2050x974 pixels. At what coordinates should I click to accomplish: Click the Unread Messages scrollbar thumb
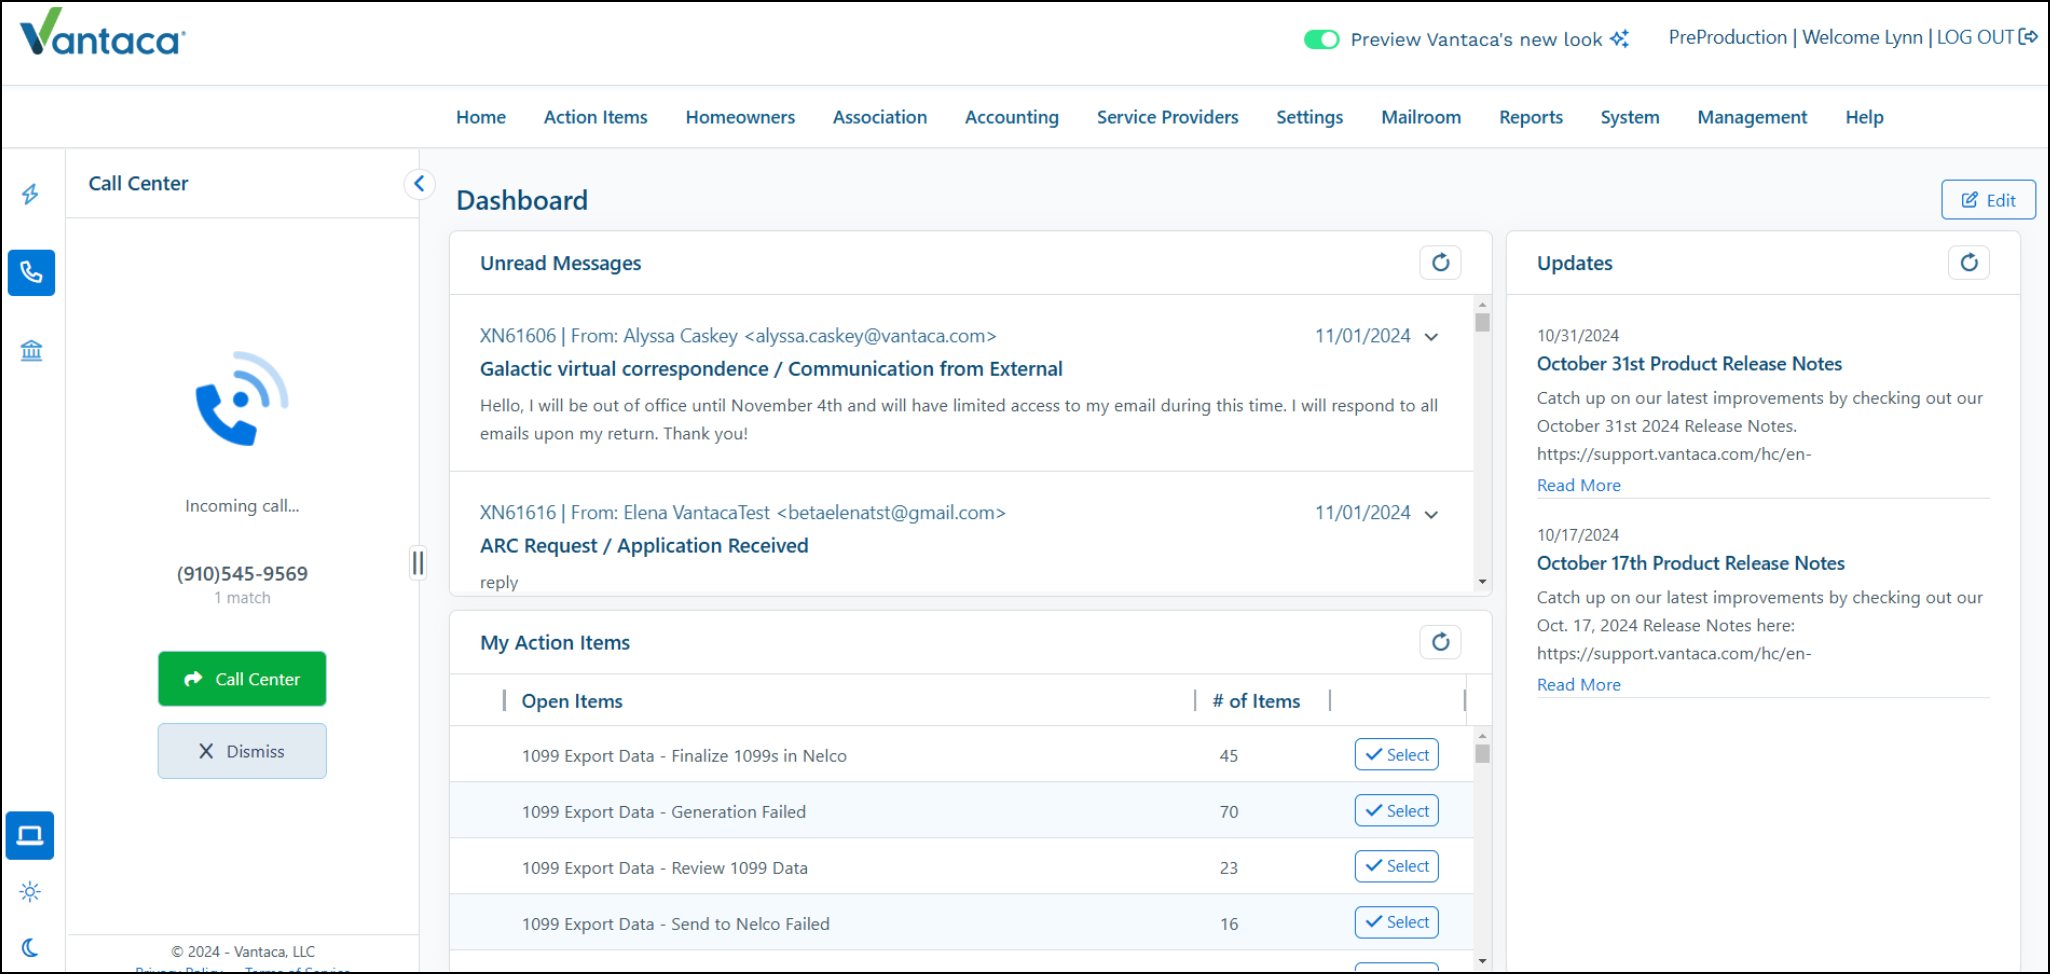tap(1482, 322)
